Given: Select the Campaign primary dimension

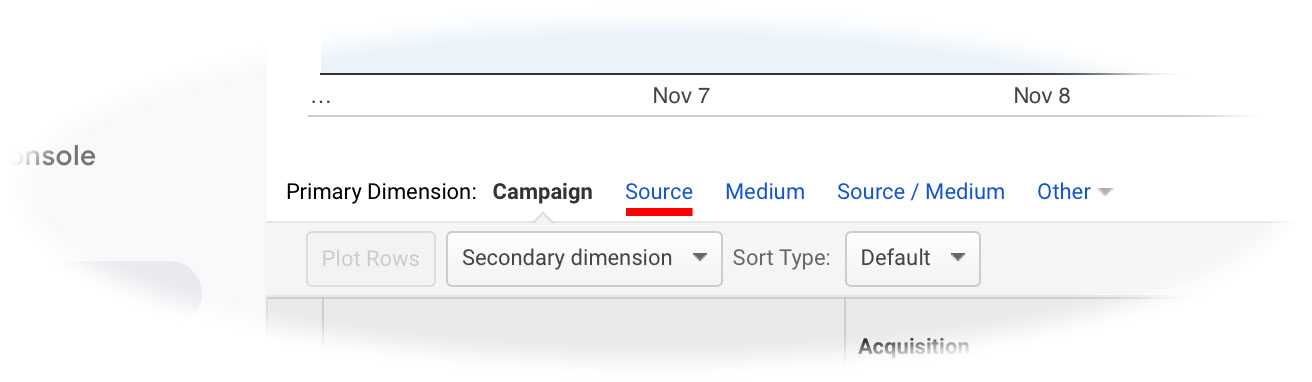Looking at the screenshot, I should click(x=542, y=191).
